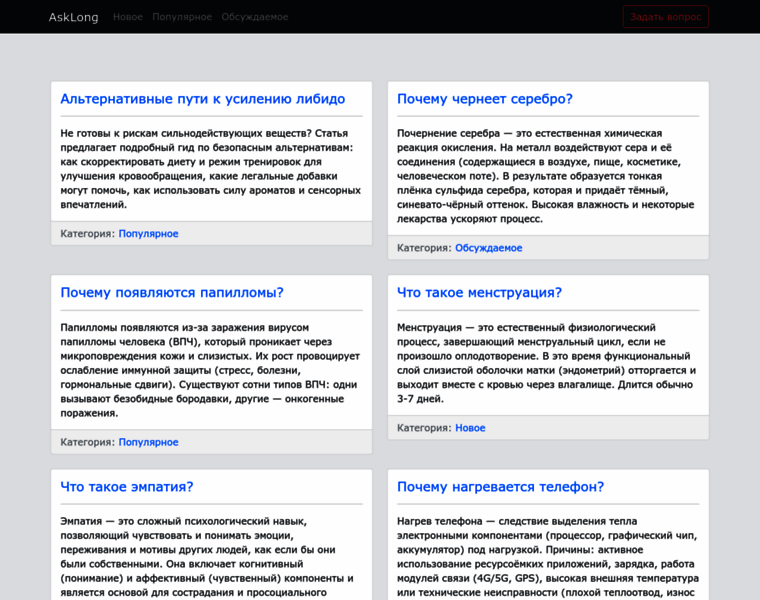760x600 pixels.
Task: Open the question Почему появляются папилломы?
Action: click(x=171, y=293)
